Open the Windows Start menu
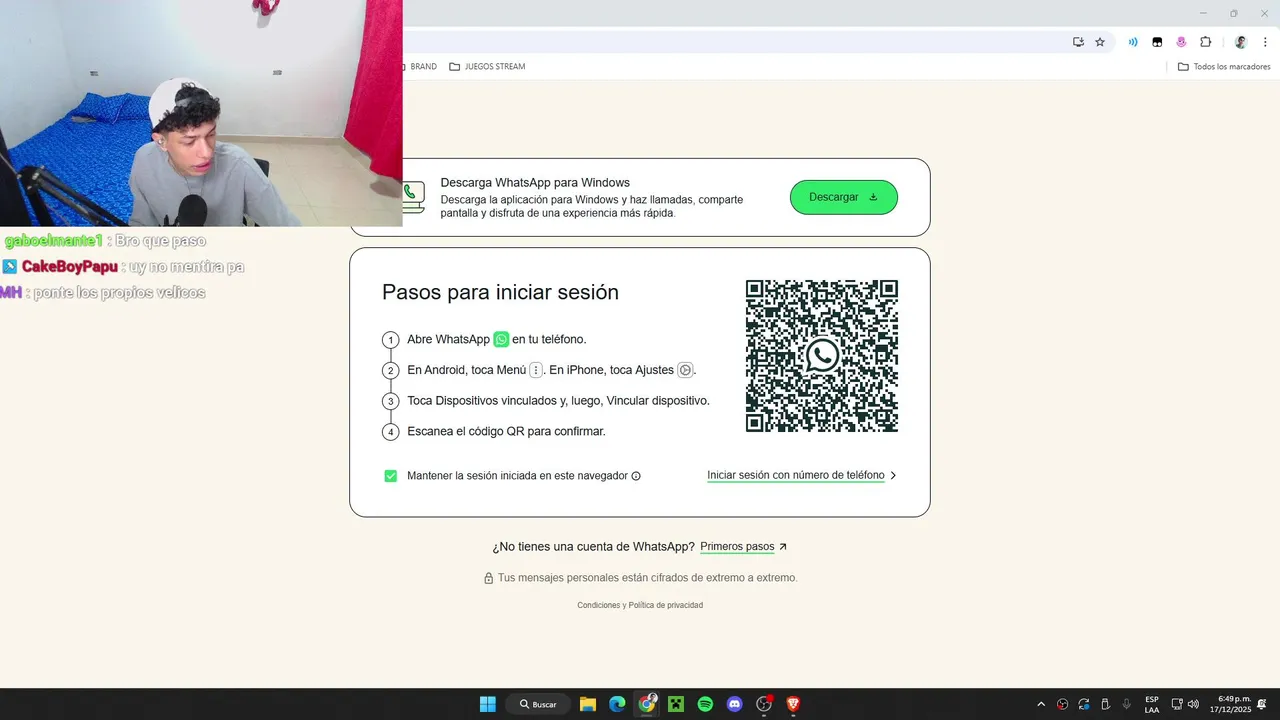The height and width of the screenshot is (720, 1280). (x=487, y=704)
